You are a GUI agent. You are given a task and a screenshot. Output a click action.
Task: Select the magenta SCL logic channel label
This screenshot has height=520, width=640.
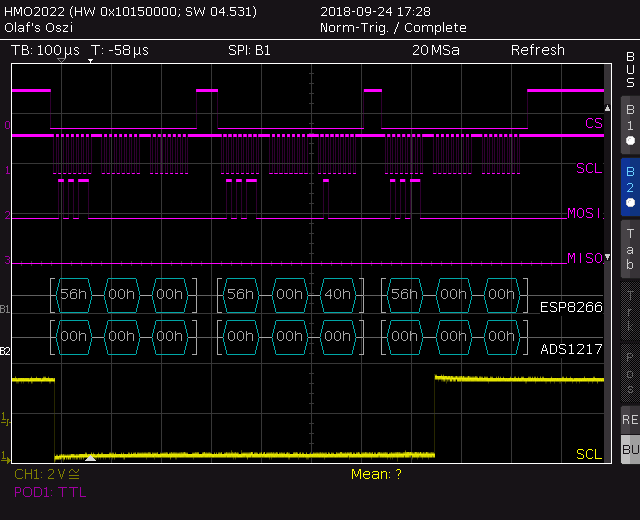[589, 168]
